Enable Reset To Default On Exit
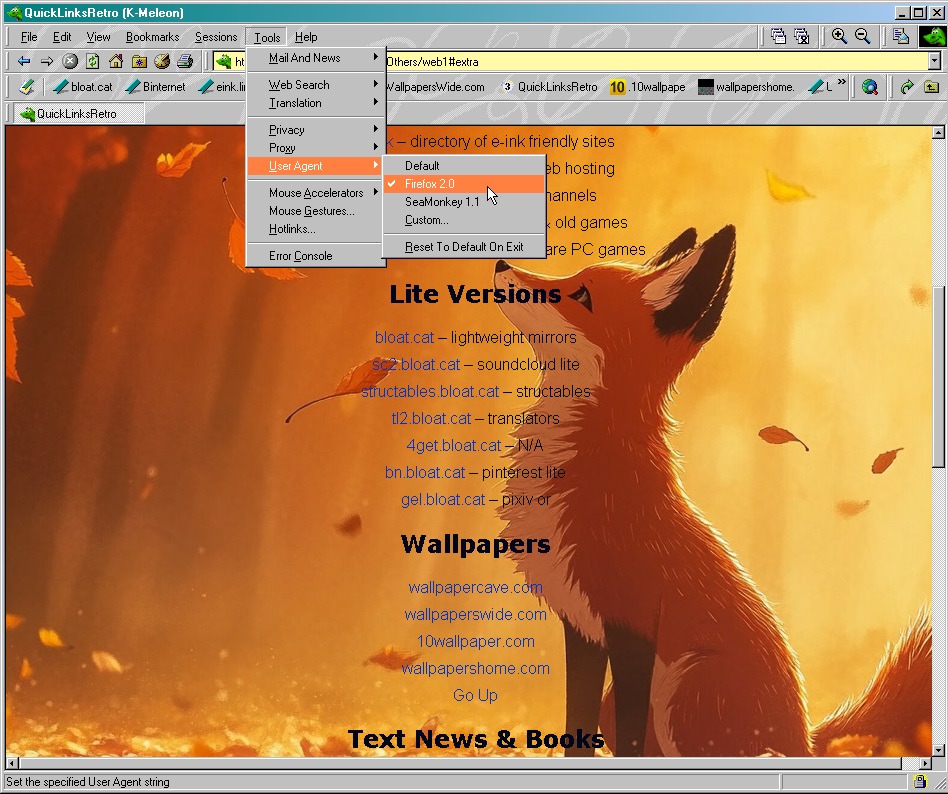The width and height of the screenshot is (948, 794). click(464, 247)
